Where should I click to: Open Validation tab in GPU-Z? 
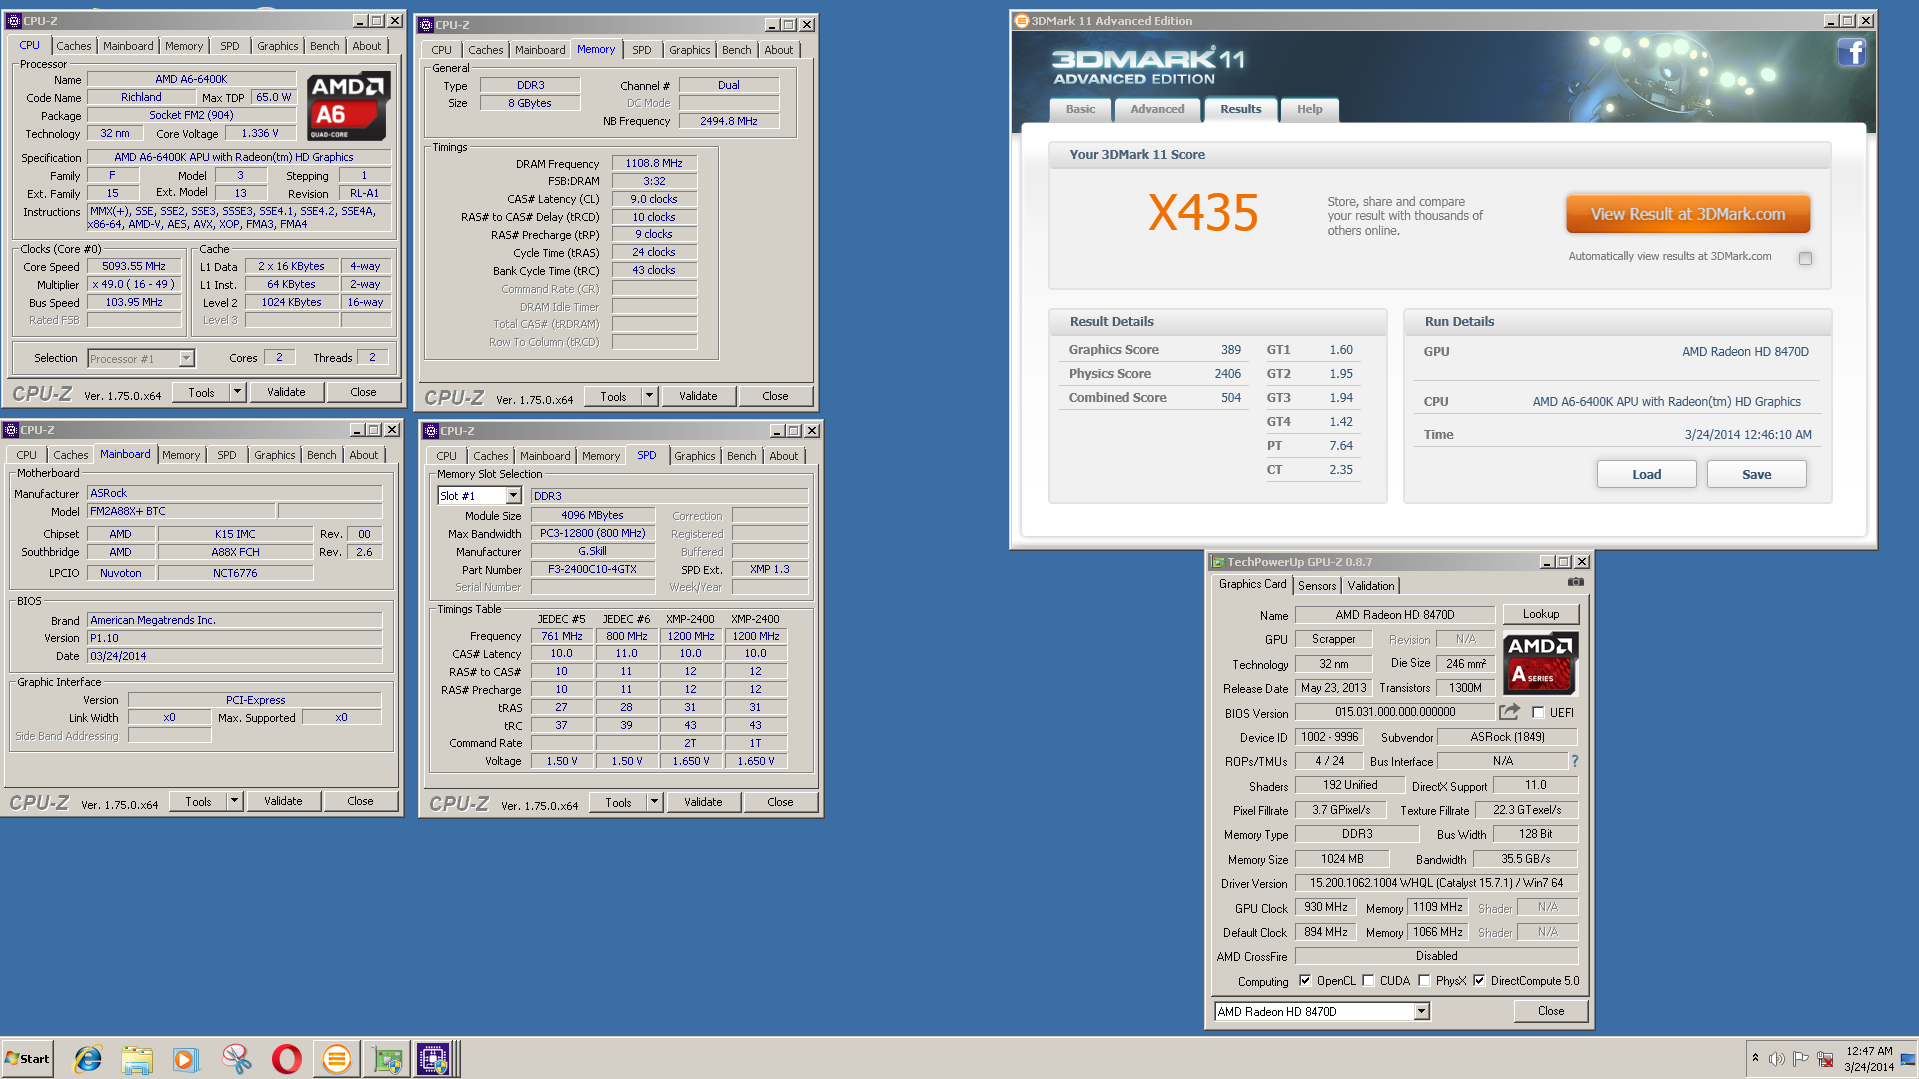(x=1370, y=586)
